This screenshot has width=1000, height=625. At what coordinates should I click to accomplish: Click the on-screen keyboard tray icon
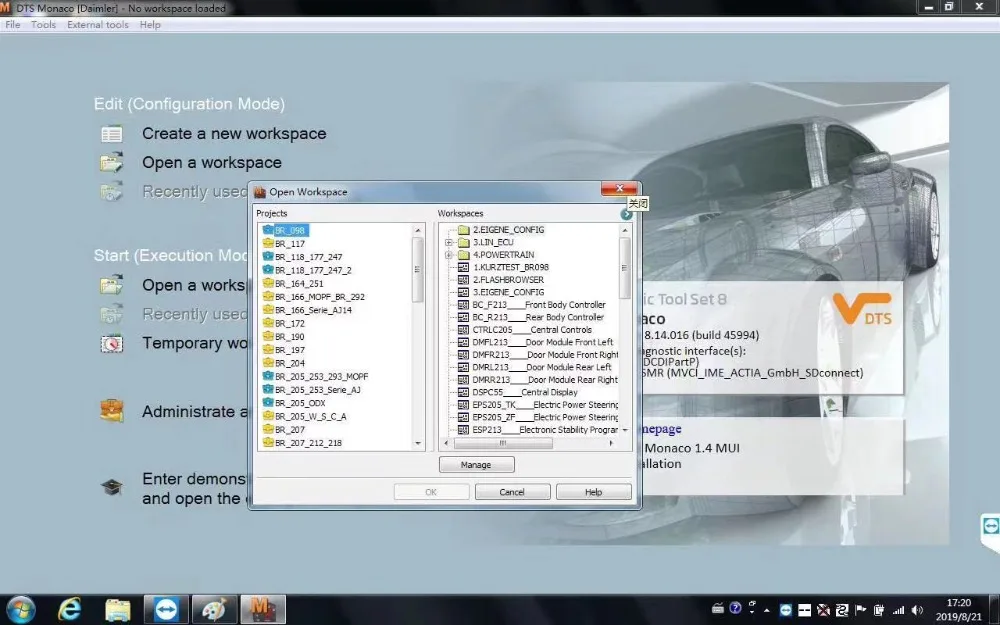pos(718,608)
